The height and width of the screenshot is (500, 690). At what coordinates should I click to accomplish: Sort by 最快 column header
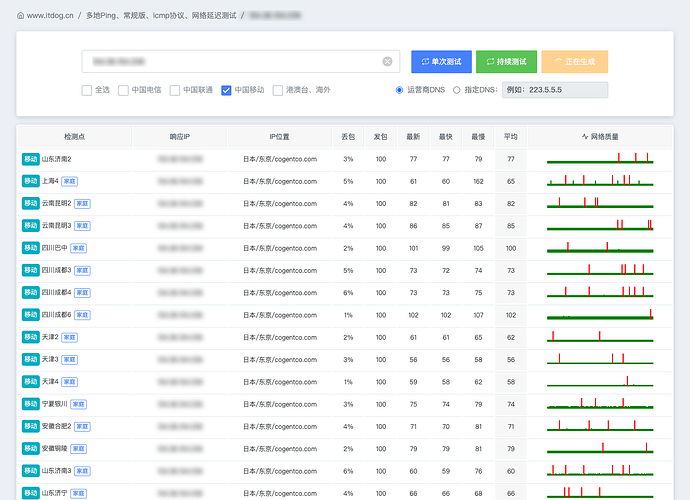pyautogui.click(x=446, y=137)
